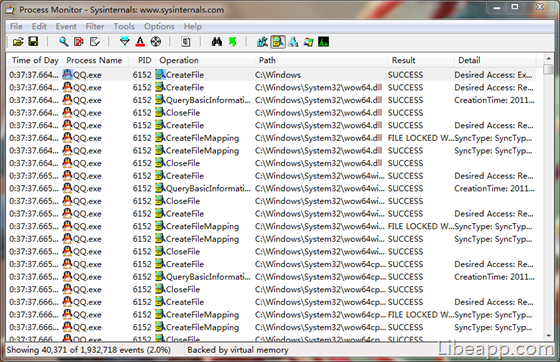Select the path cell 'C:\Windows' in first row
Viewport: 560px width, 362px height.
click(278, 75)
